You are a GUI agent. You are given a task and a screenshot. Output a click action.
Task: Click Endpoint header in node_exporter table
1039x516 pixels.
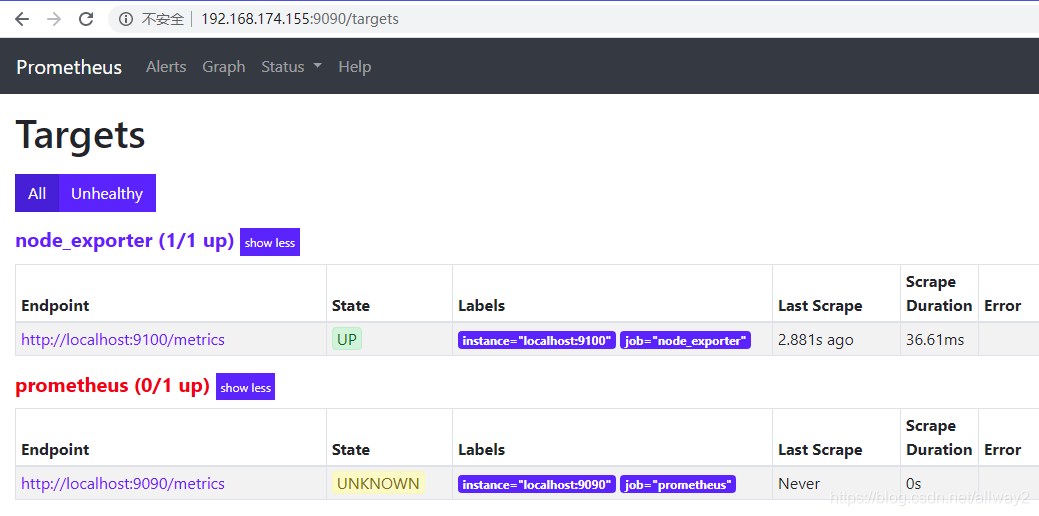point(55,306)
